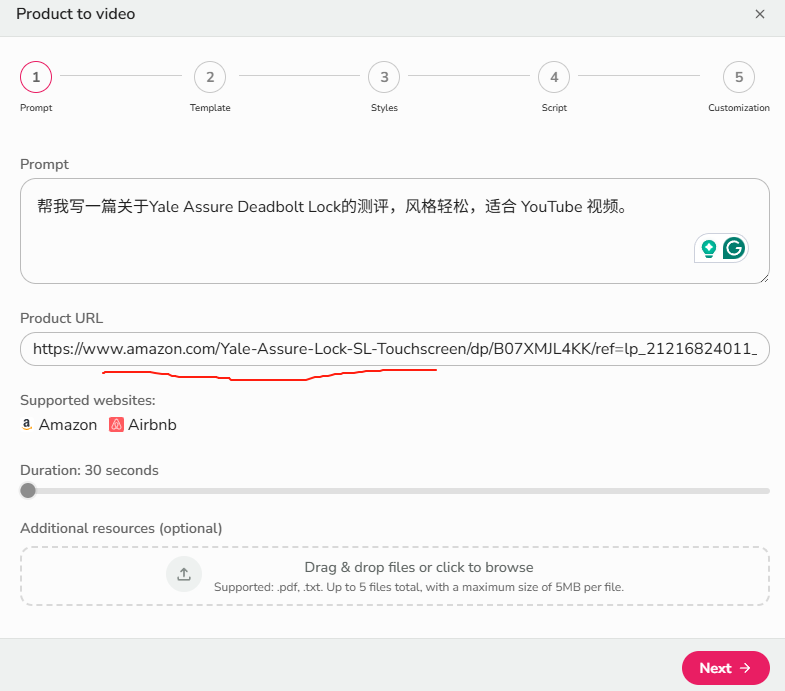The width and height of the screenshot is (785, 691).
Task: Click the Airbnb supported website label
Action: coord(152,425)
